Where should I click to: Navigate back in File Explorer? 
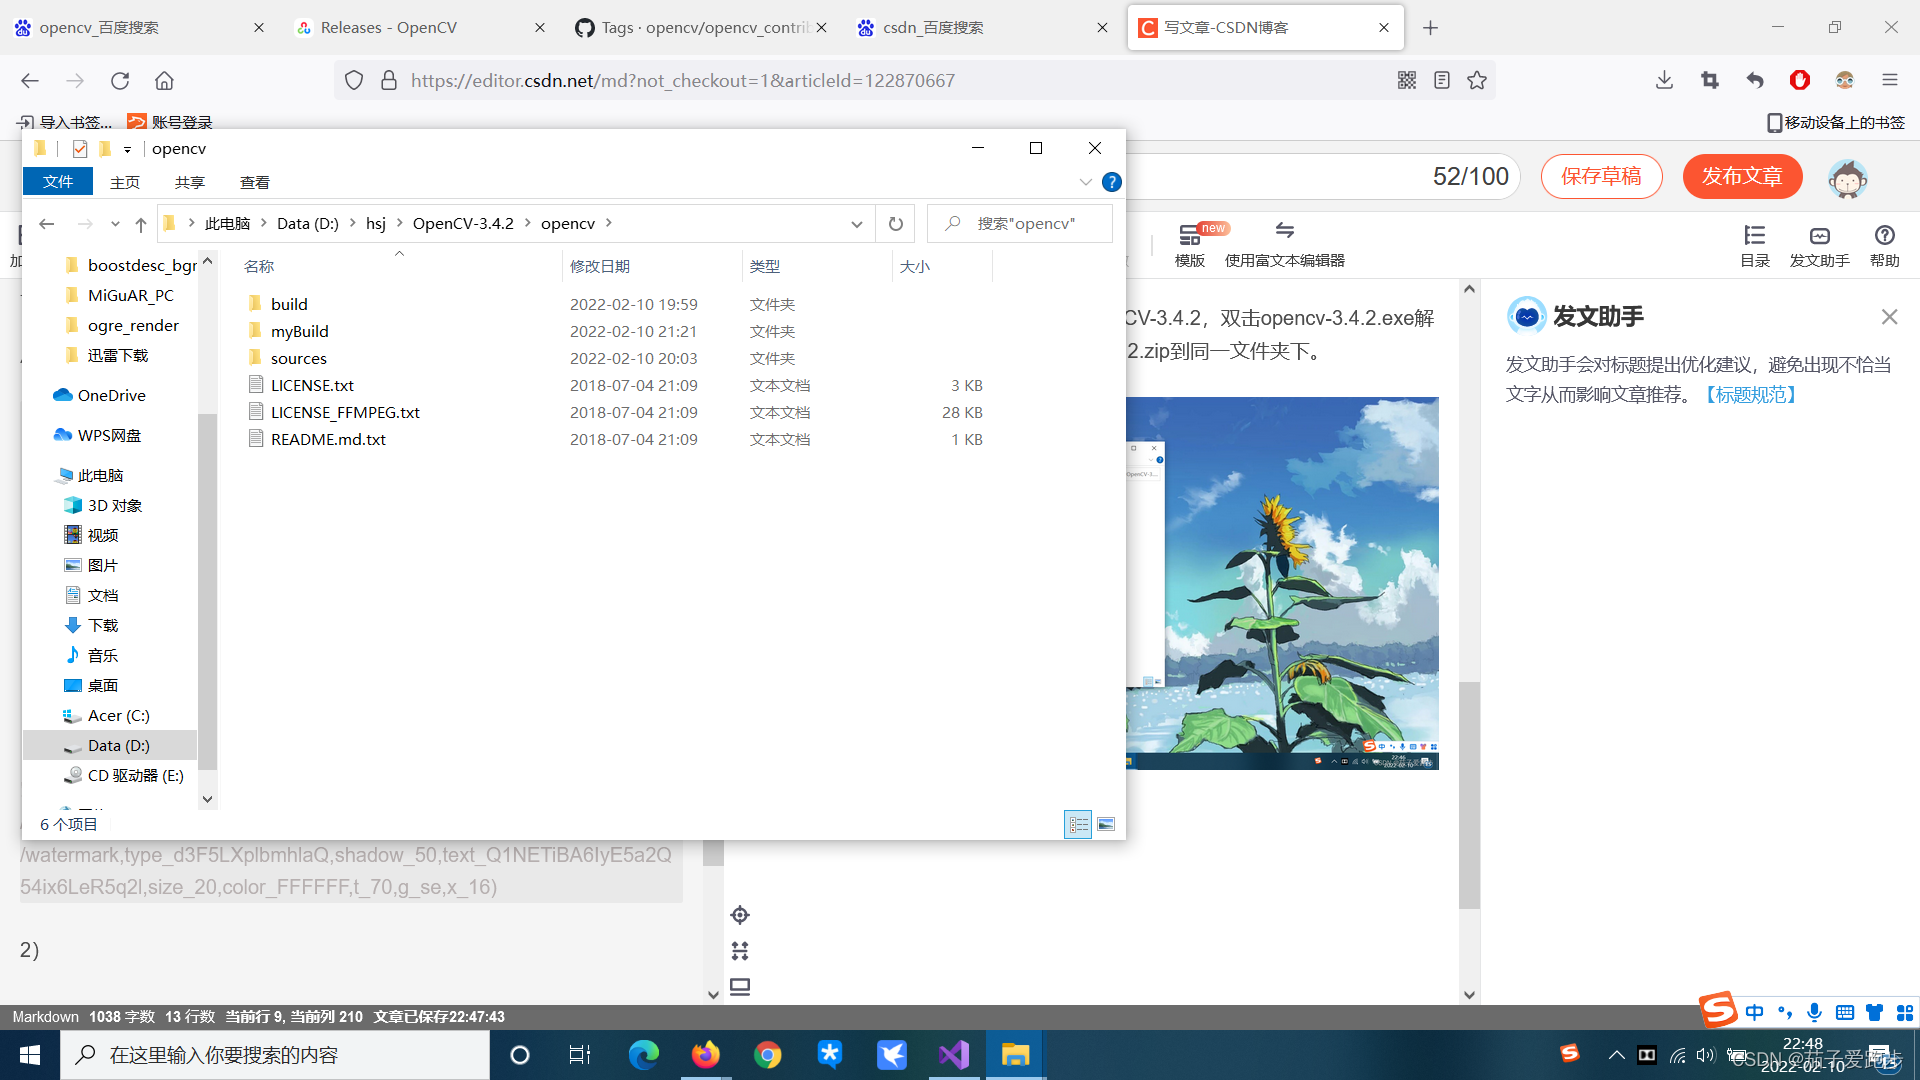point(47,224)
